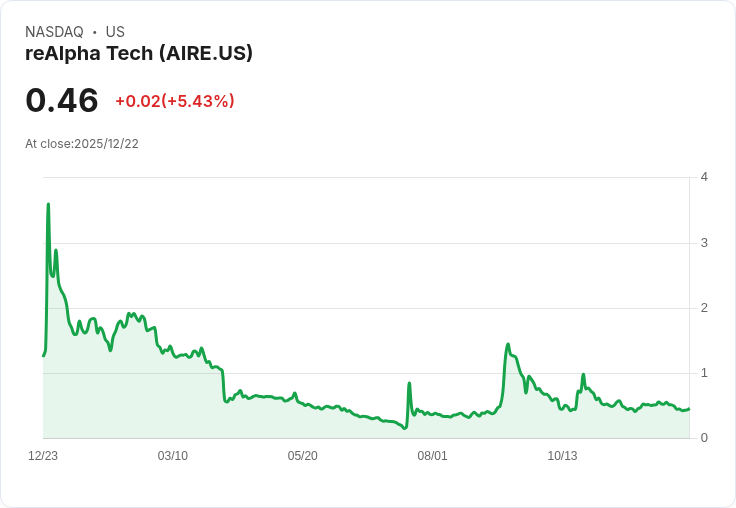Select the 10/13 date on x-axis
The height and width of the screenshot is (508, 736).
(x=563, y=456)
